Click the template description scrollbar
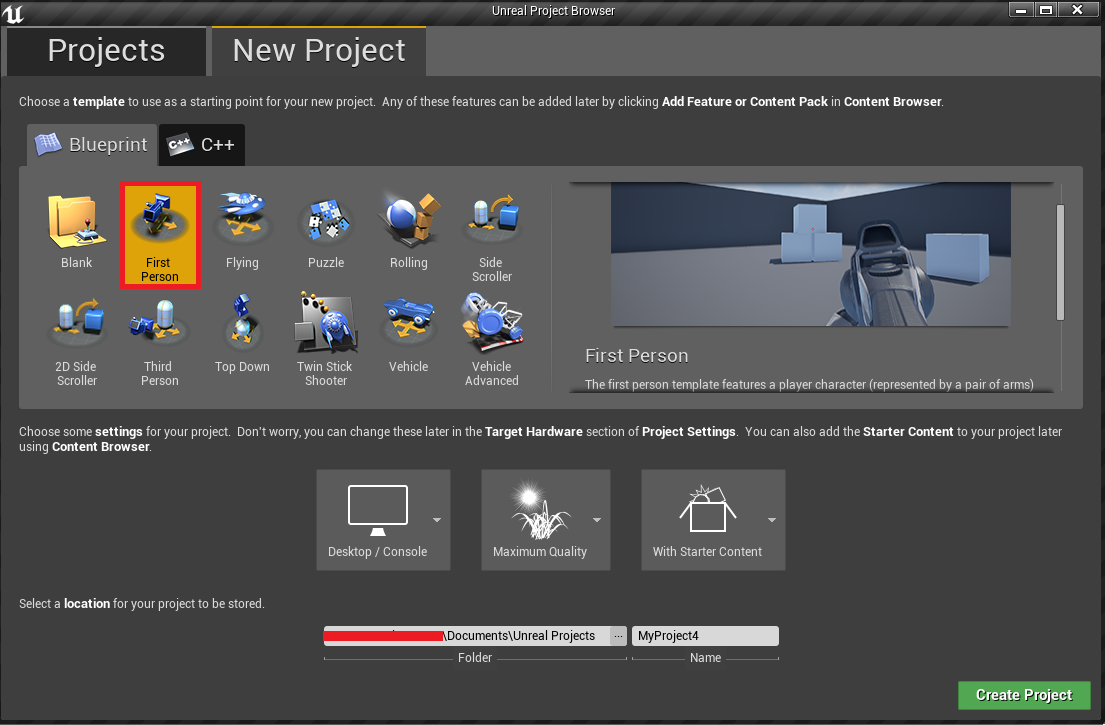This screenshot has height=725, width=1105. click(1060, 262)
